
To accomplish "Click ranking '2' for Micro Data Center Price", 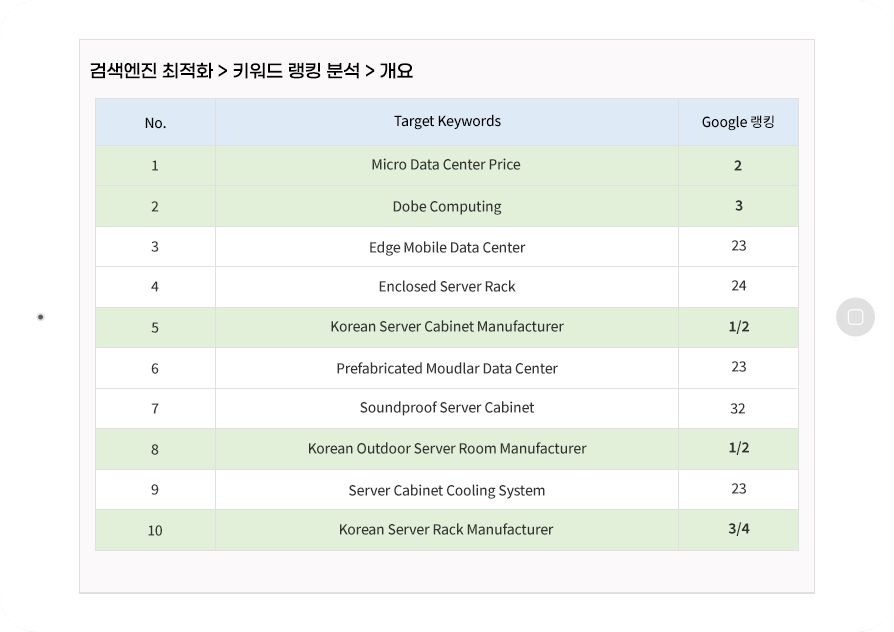I will [738, 165].
